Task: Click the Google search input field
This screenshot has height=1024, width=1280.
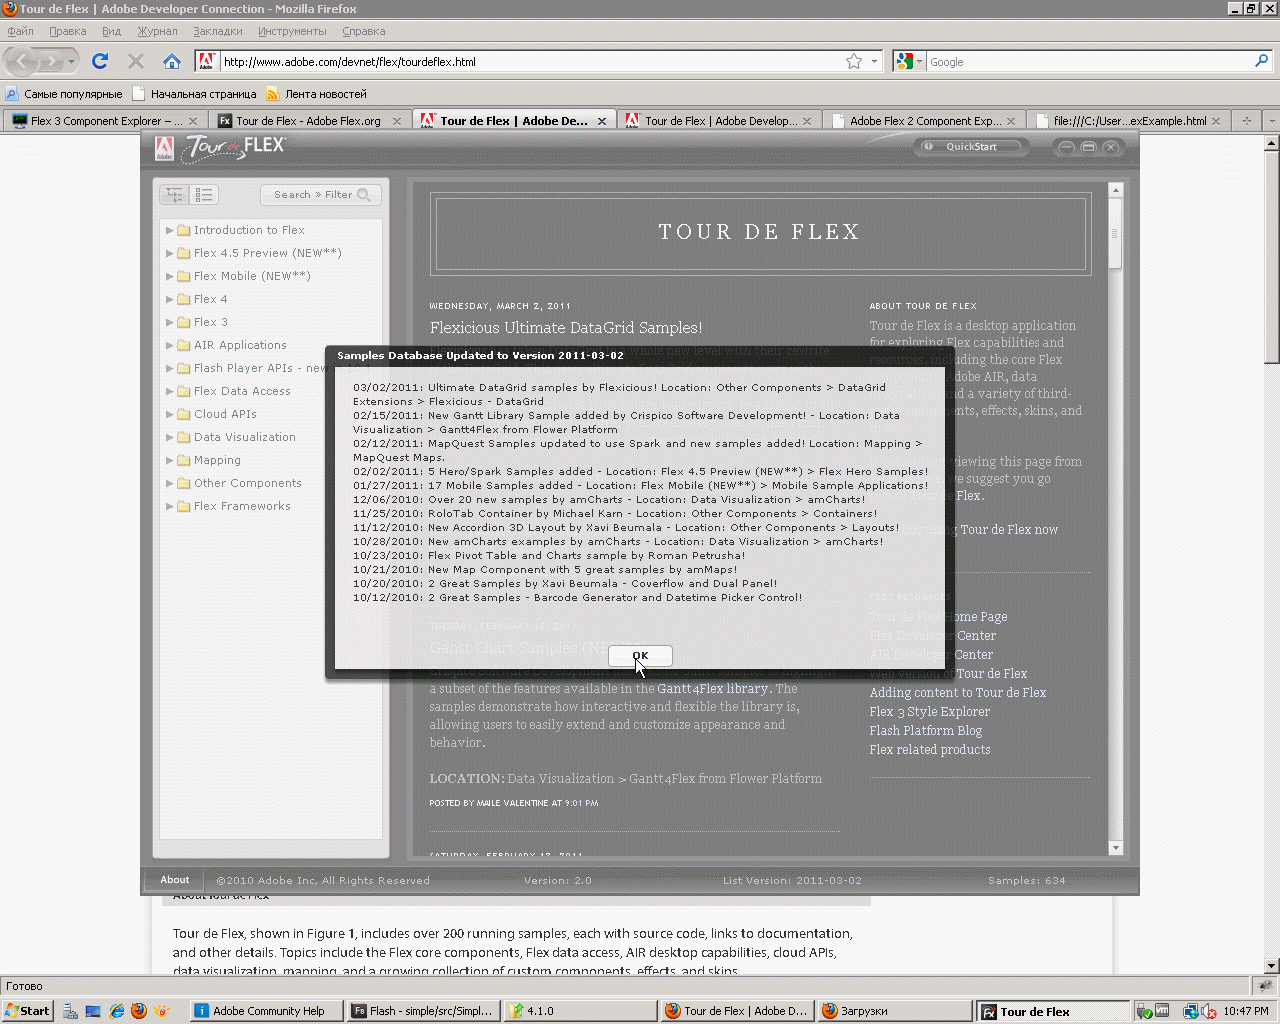Action: coord(1088,61)
